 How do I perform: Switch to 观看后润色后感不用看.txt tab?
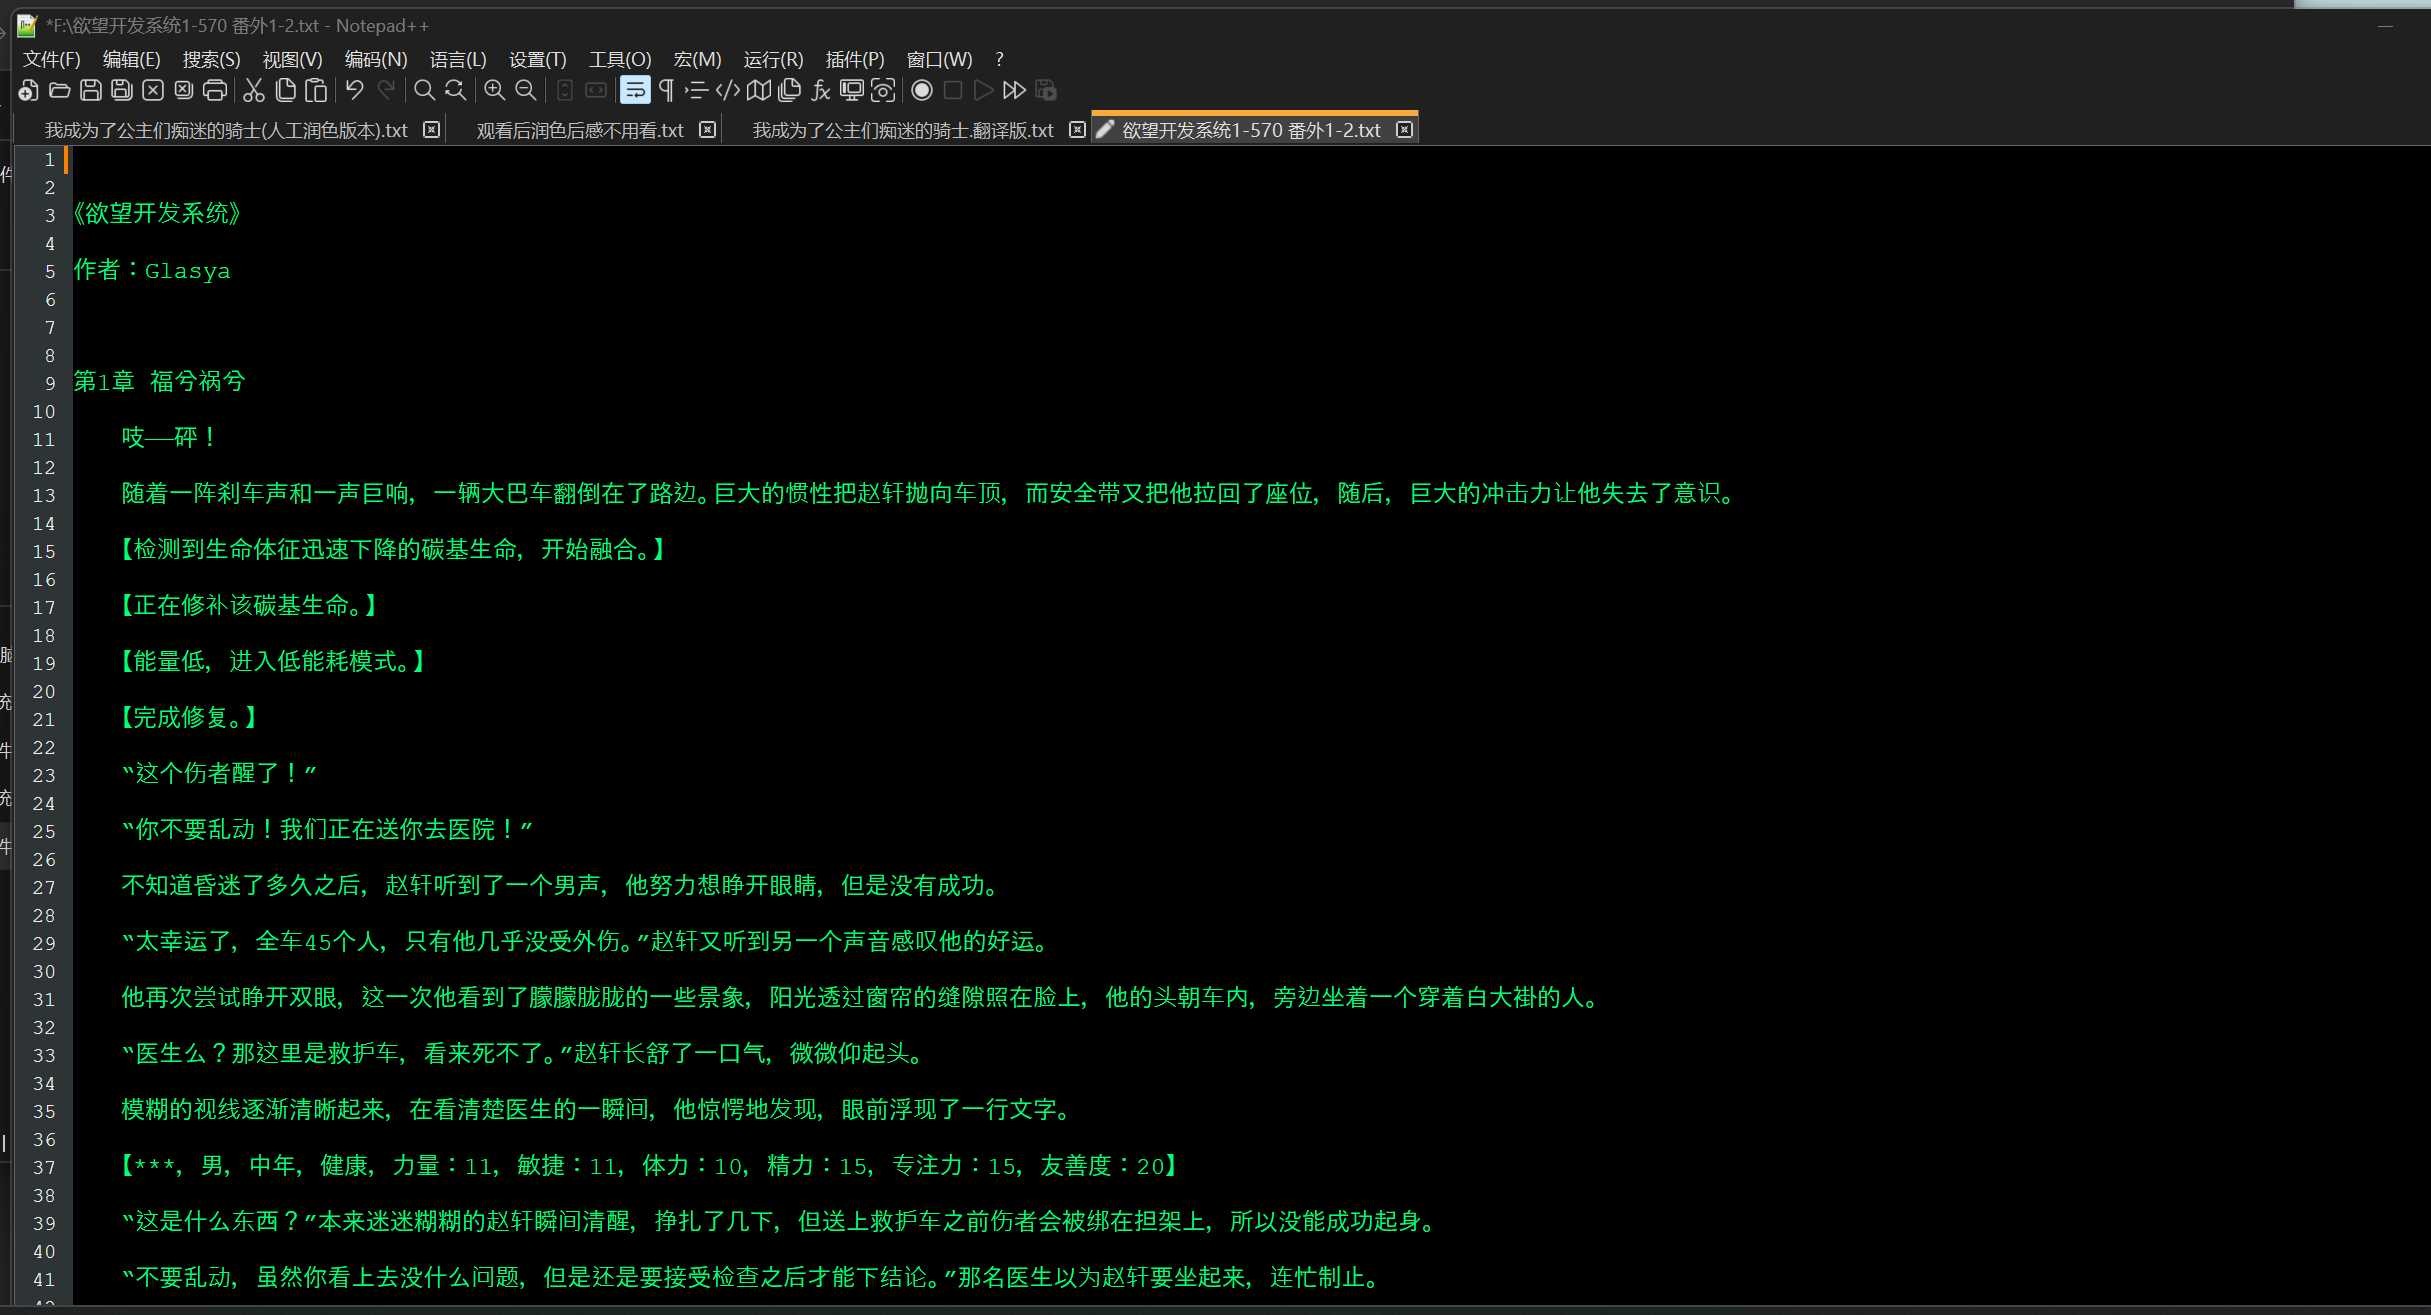pyautogui.click(x=579, y=131)
